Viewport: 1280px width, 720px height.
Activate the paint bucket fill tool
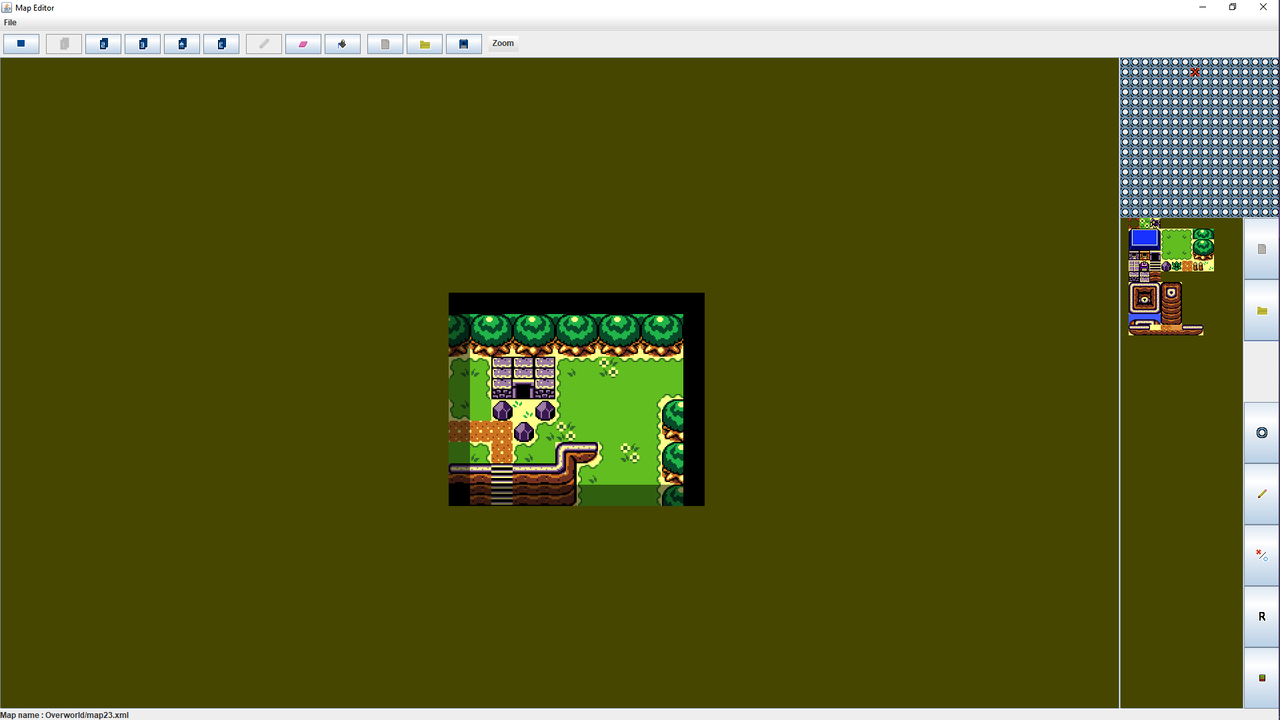pyautogui.click(x=343, y=44)
